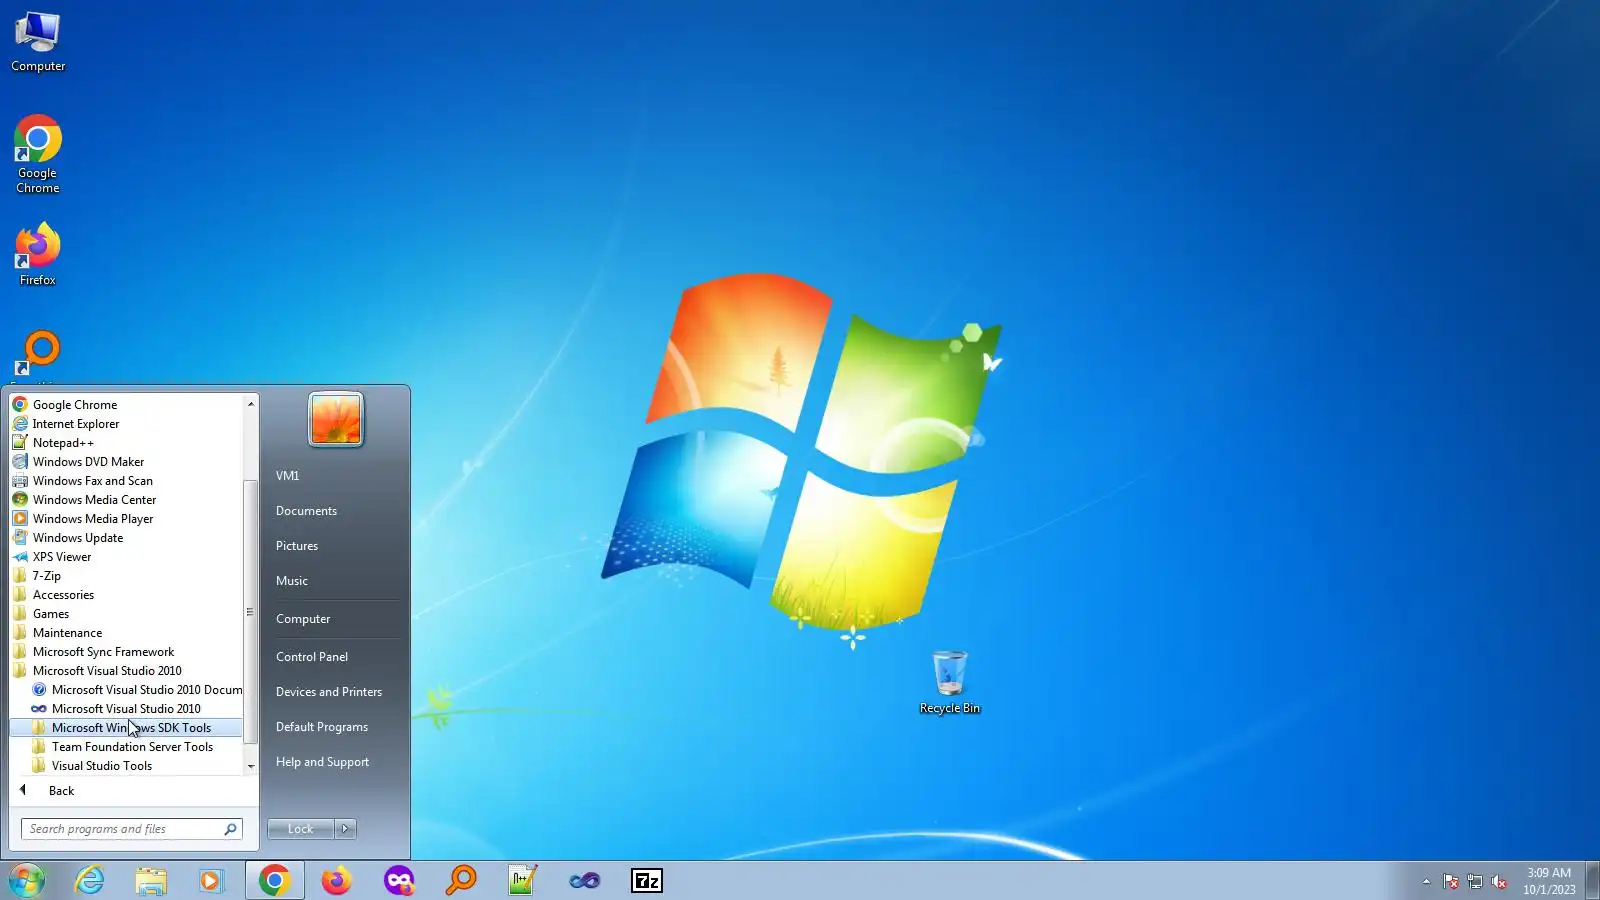1600x900 pixels.
Task: Open the network tray icon
Action: click(x=1475, y=882)
